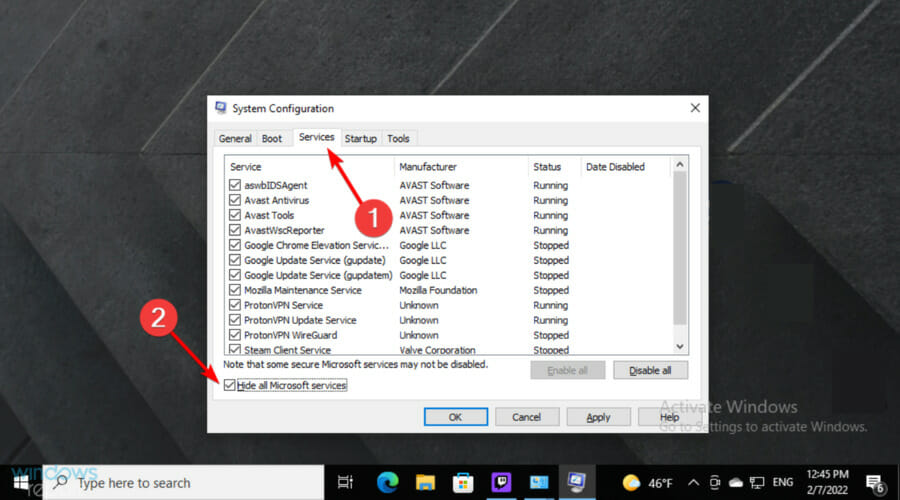Click the Meet Now tray icon
This screenshot has height=500, width=900.
coord(715,483)
